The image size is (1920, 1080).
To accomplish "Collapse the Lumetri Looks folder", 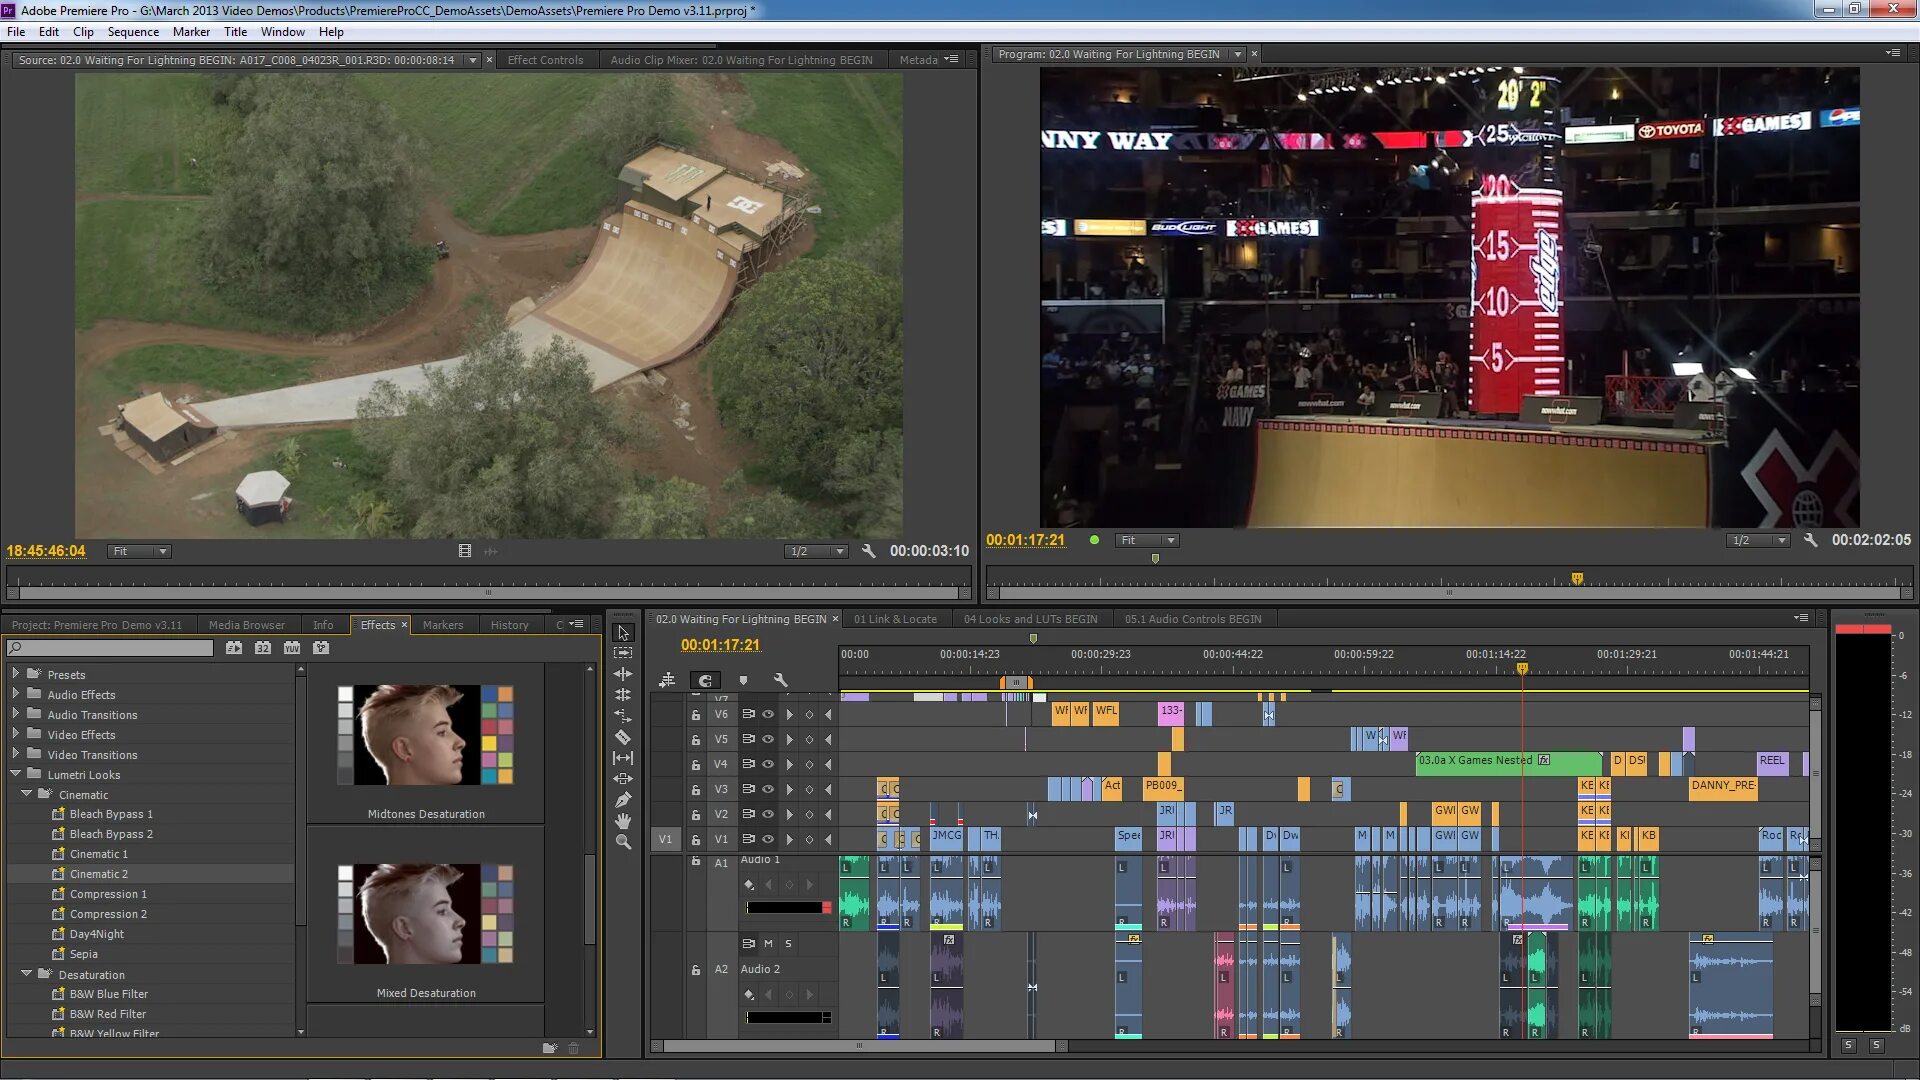I will [x=15, y=774].
